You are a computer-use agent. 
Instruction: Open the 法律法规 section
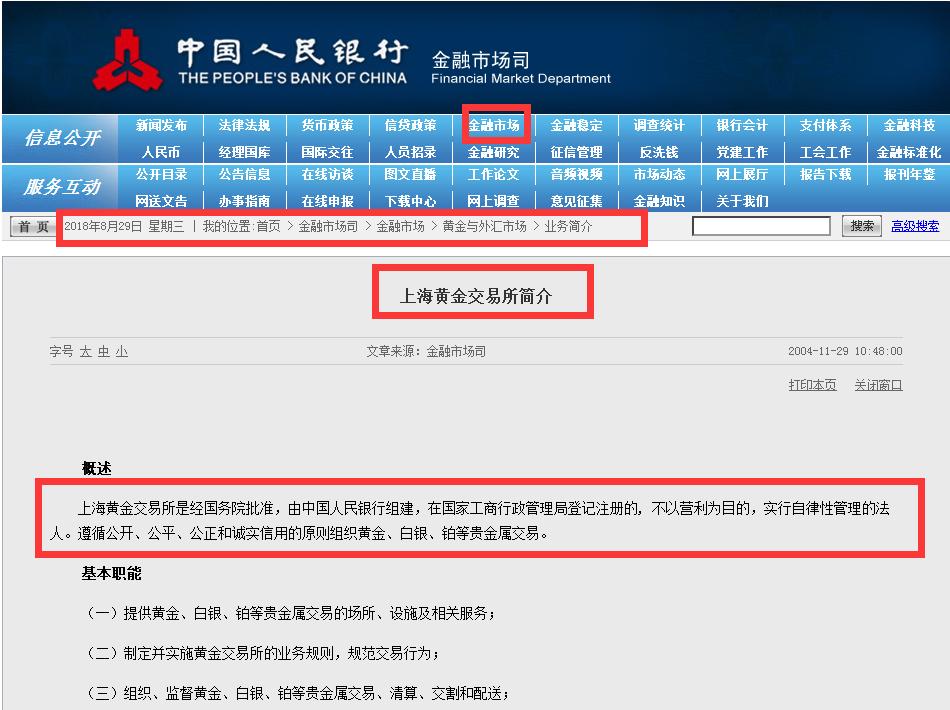pos(244,125)
